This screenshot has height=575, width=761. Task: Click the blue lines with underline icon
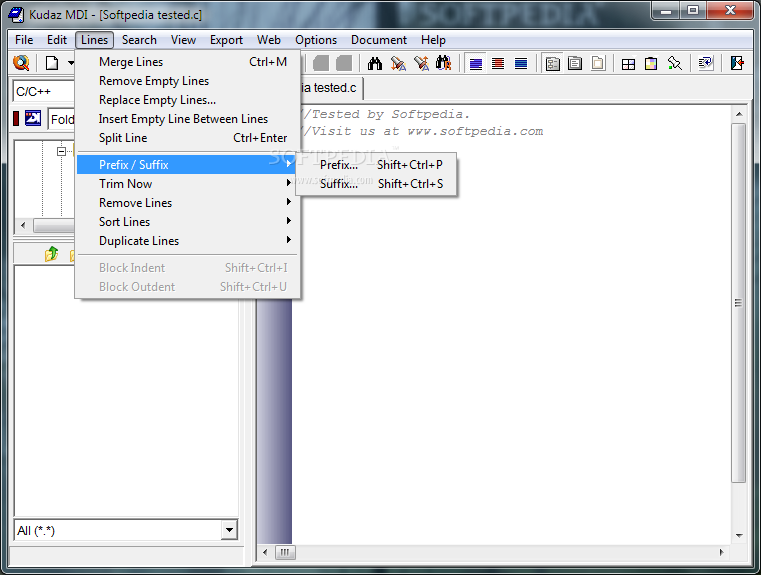[476, 64]
